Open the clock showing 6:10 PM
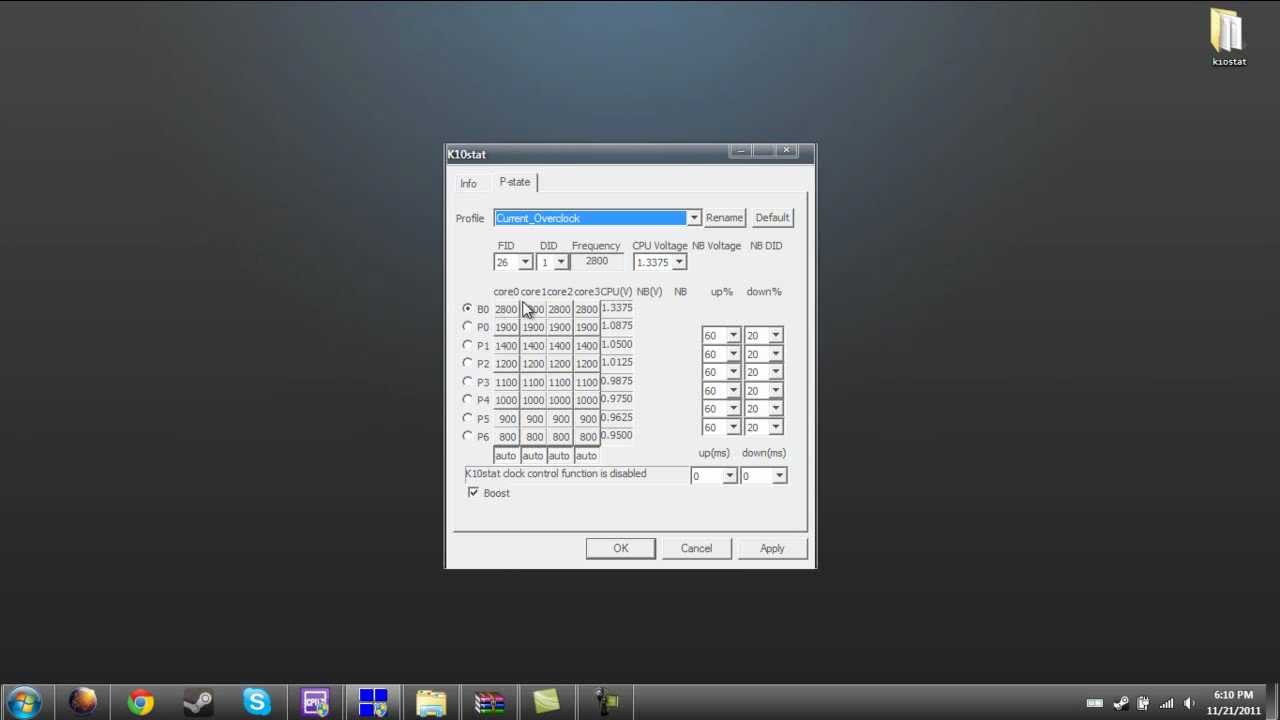This screenshot has width=1280, height=720. (1233, 702)
